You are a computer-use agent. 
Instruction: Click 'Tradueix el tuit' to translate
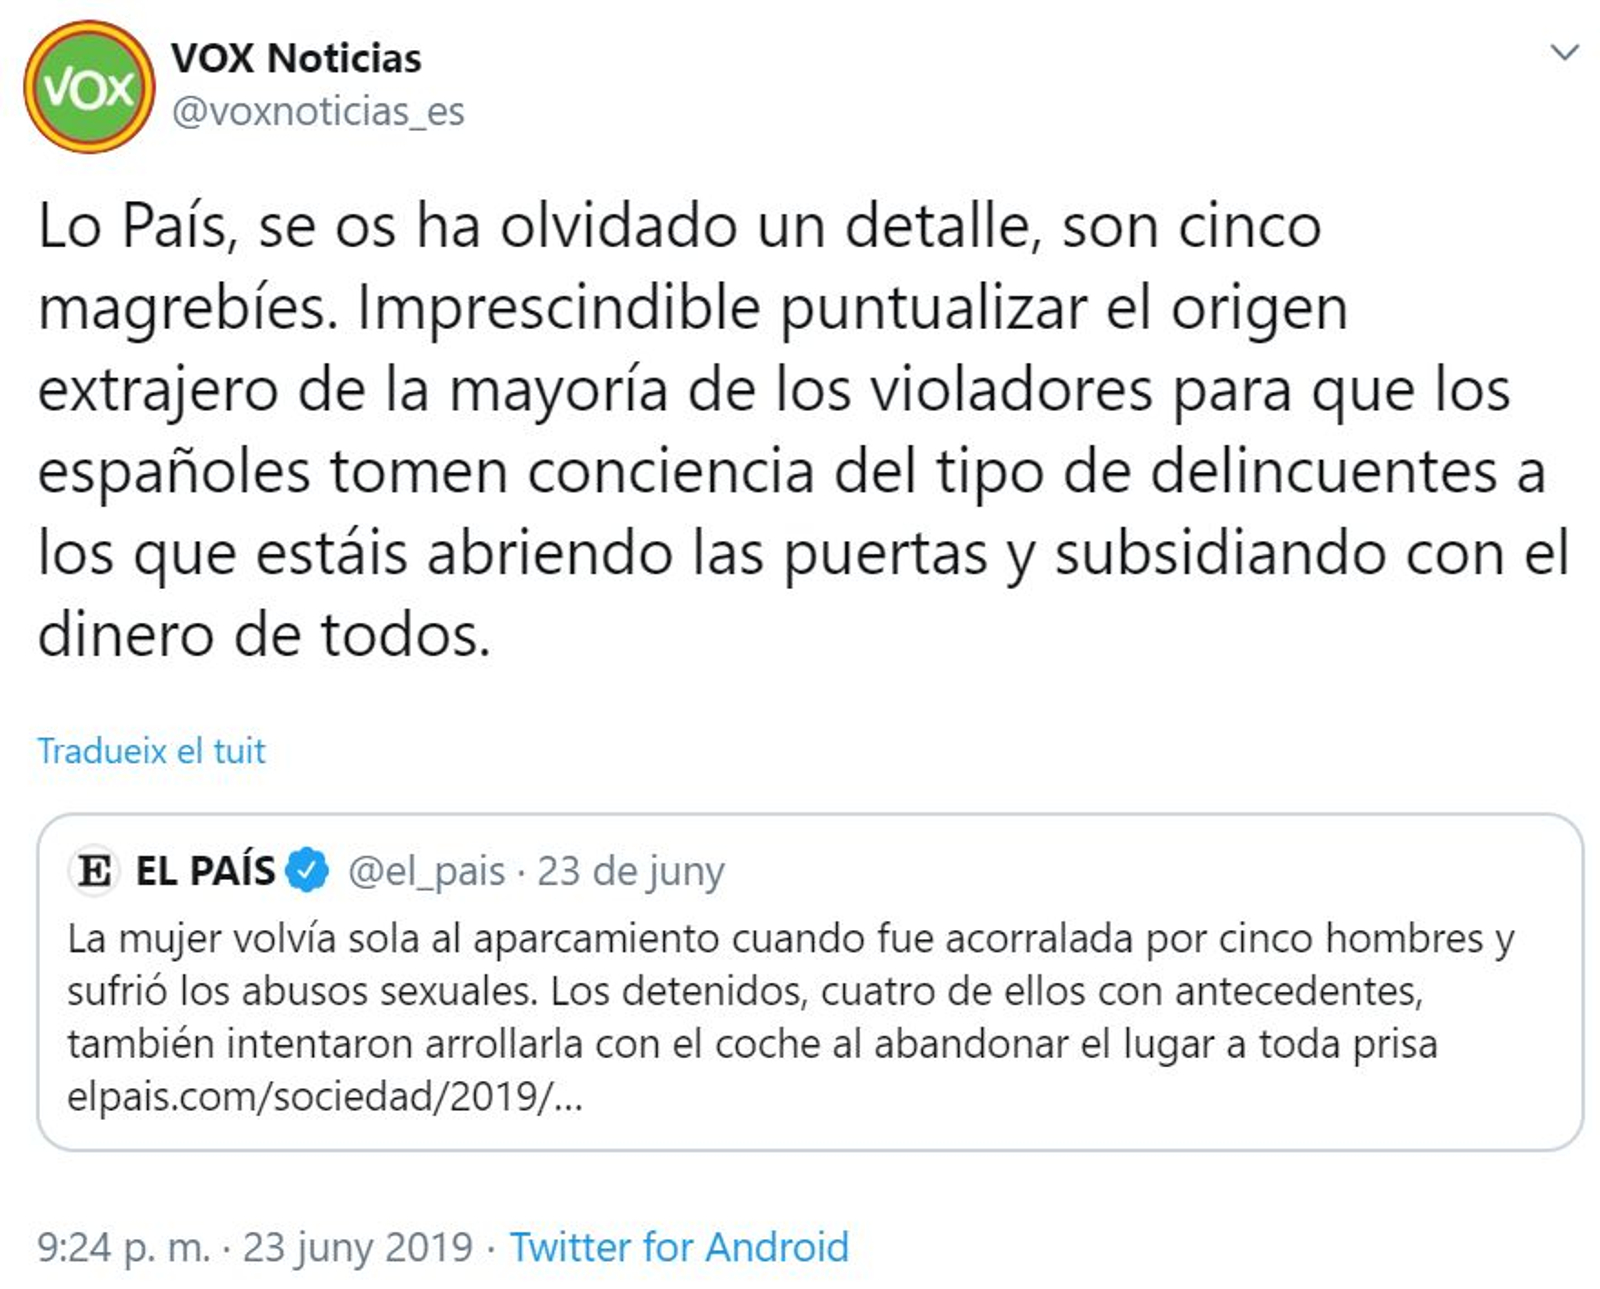(152, 751)
